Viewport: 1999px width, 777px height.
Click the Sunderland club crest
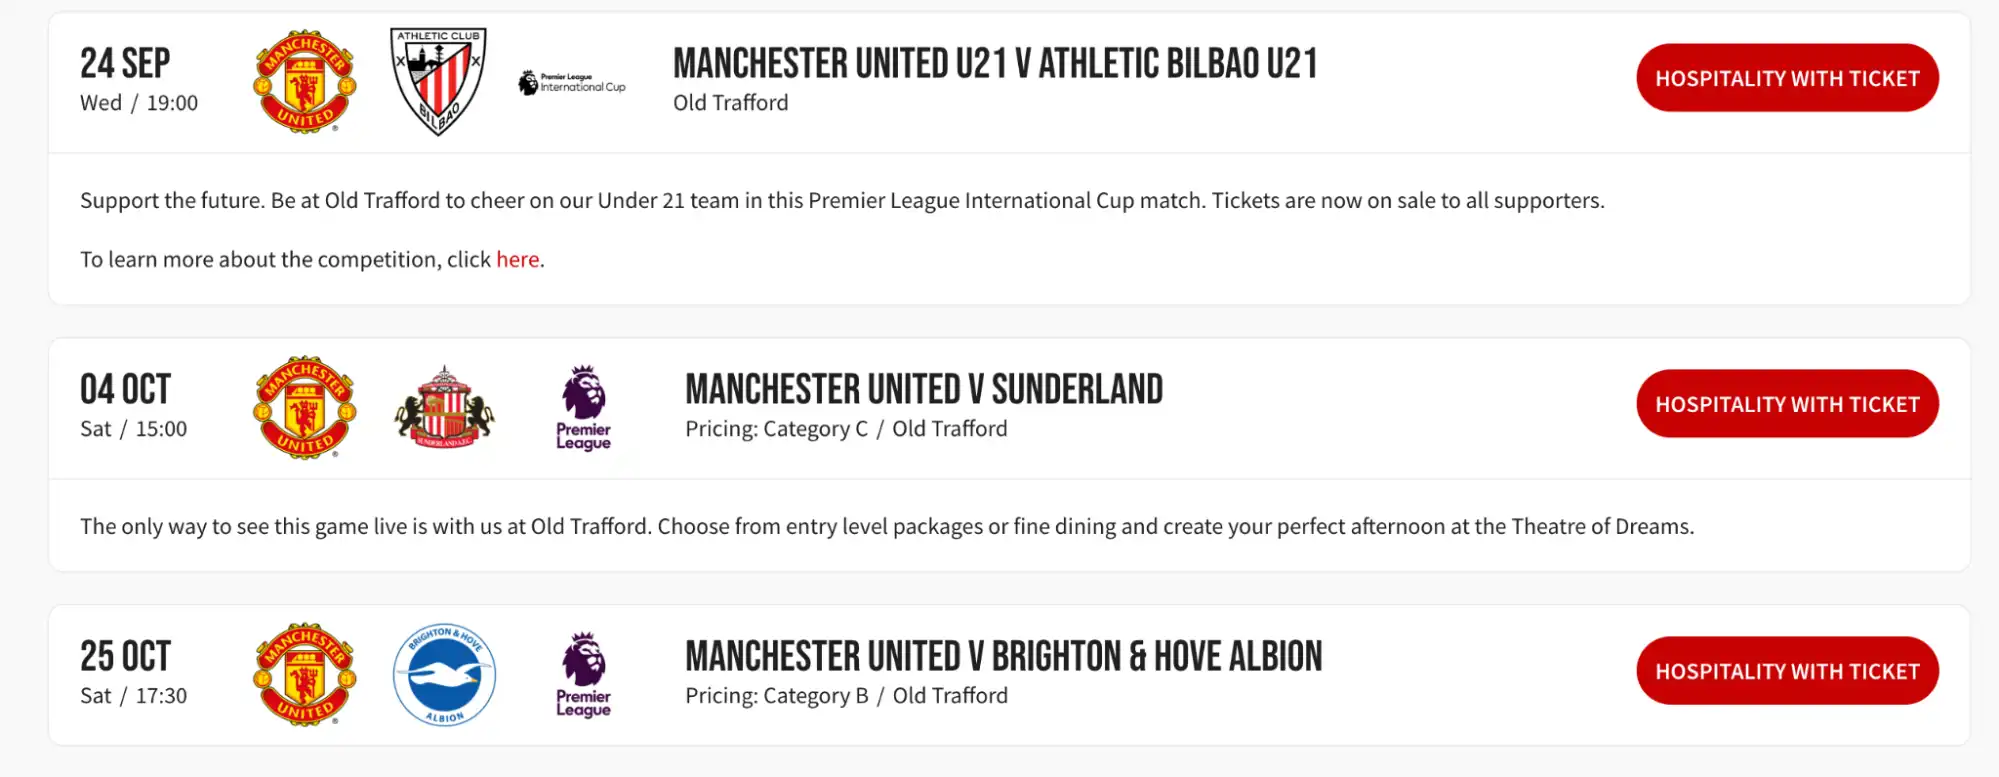444,406
